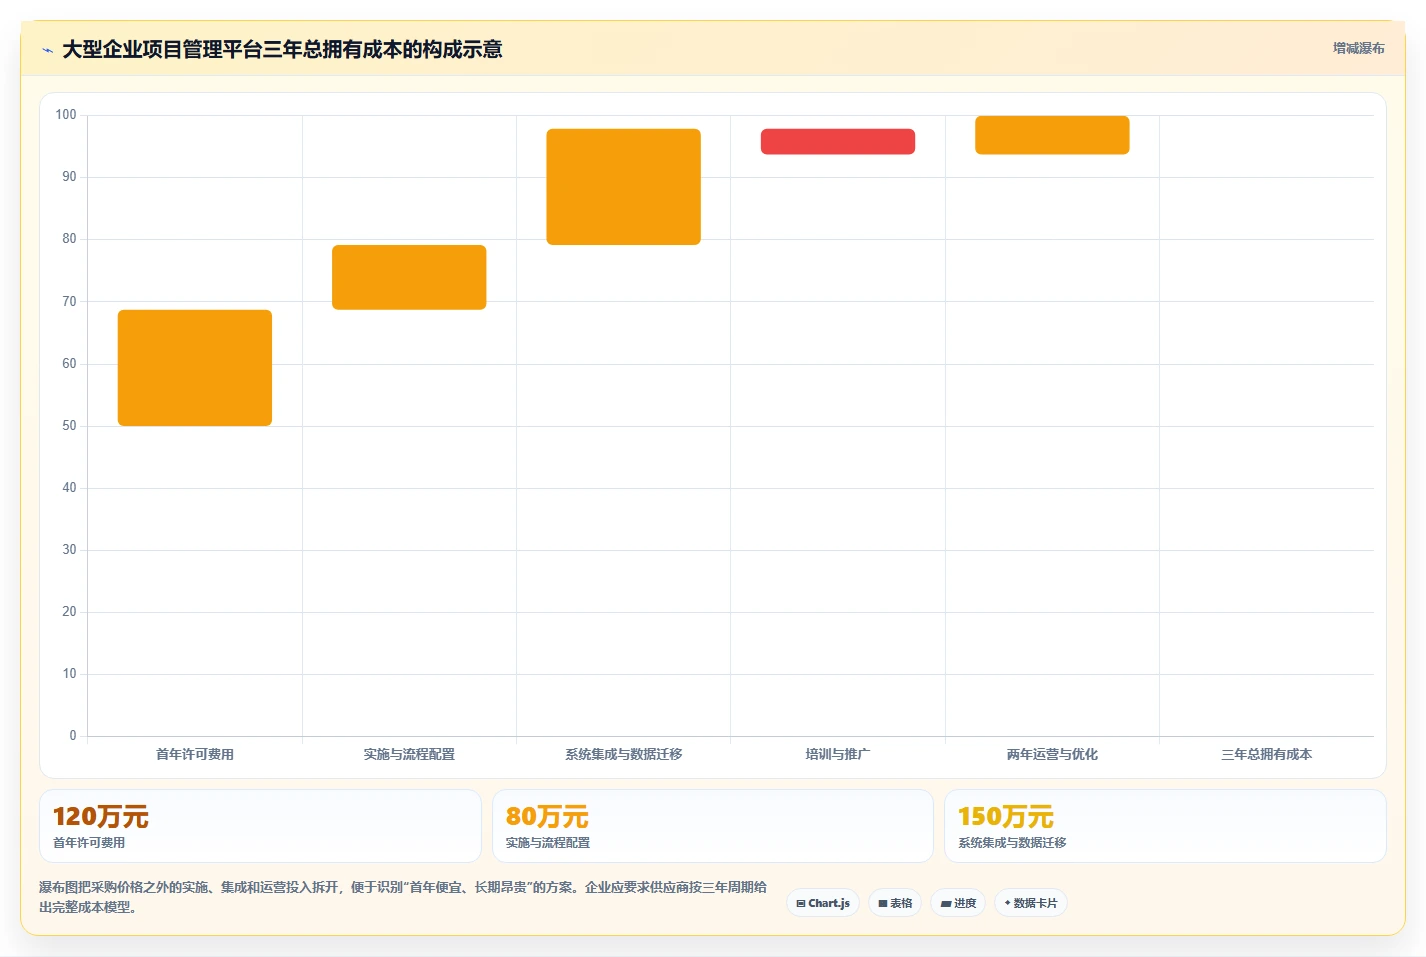The height and width of the screenshot is (957, 1426).
Task: Click the red 培训与推广 bar
Action: coord(838,141)
